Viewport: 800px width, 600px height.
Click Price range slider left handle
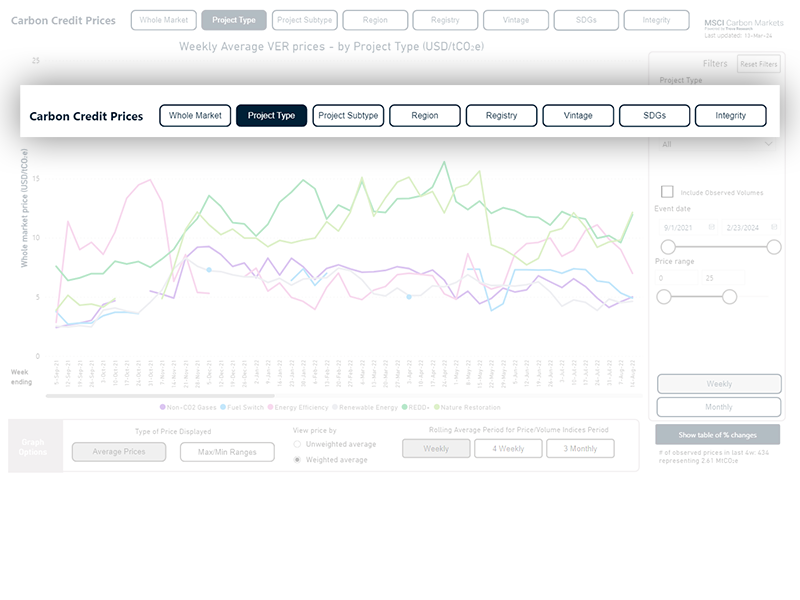(664, 296)
